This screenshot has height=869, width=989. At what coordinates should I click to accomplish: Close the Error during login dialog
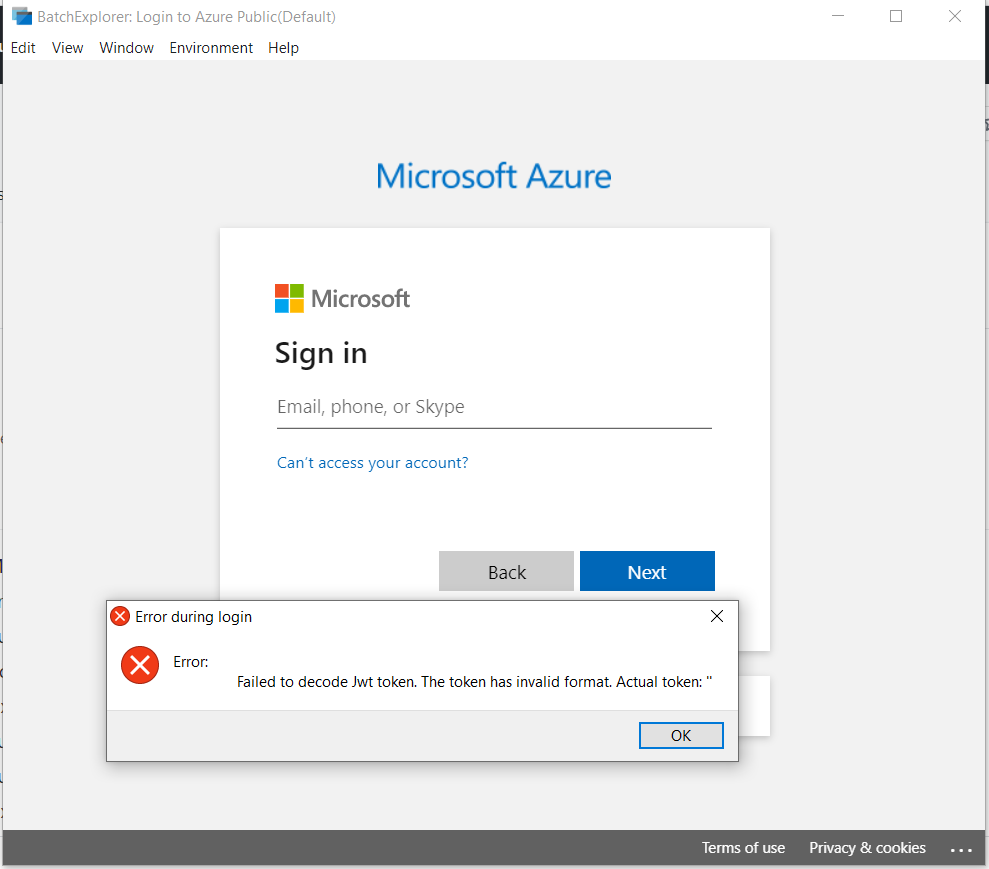point(717,616)
